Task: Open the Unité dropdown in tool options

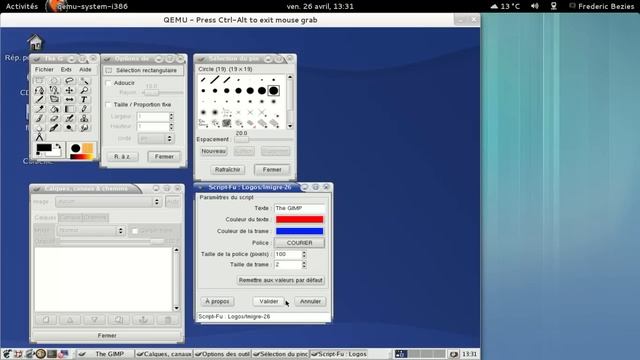Action: coord(156,139)
